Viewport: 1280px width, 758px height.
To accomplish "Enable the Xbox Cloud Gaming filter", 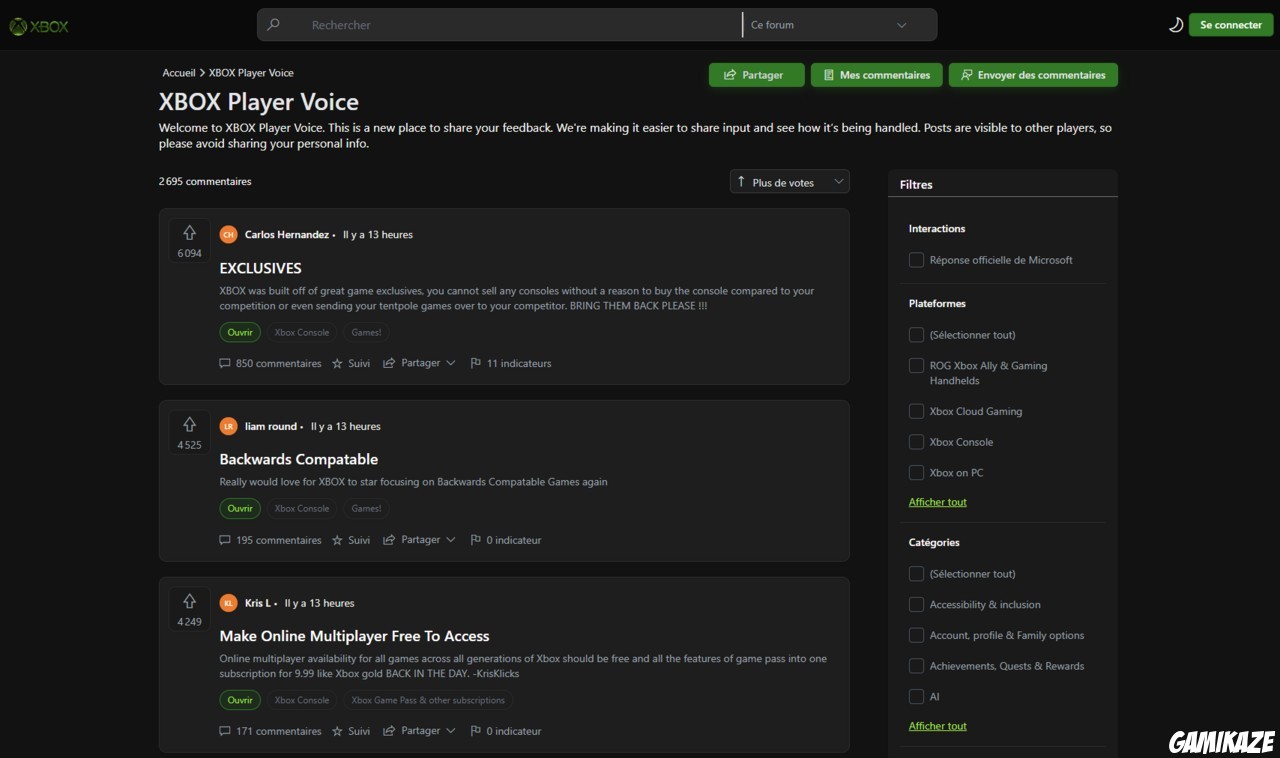I will pyautogui.click(x=916, y=411).
